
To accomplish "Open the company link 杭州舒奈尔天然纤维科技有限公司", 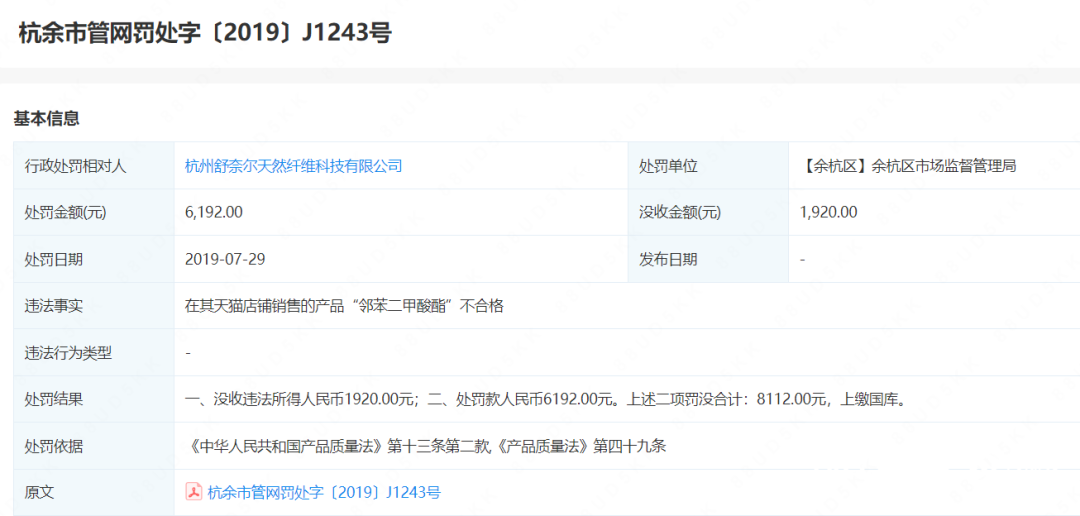I will pos(293,166).
